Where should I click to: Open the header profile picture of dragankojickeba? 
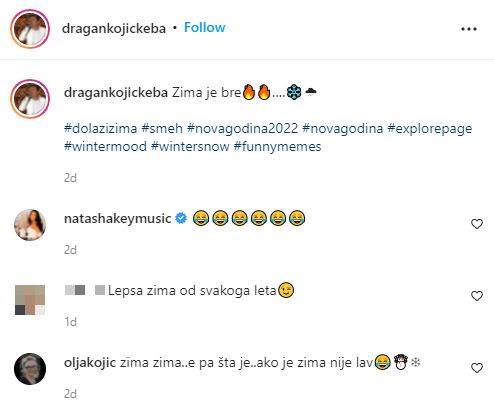coord(30,29)
